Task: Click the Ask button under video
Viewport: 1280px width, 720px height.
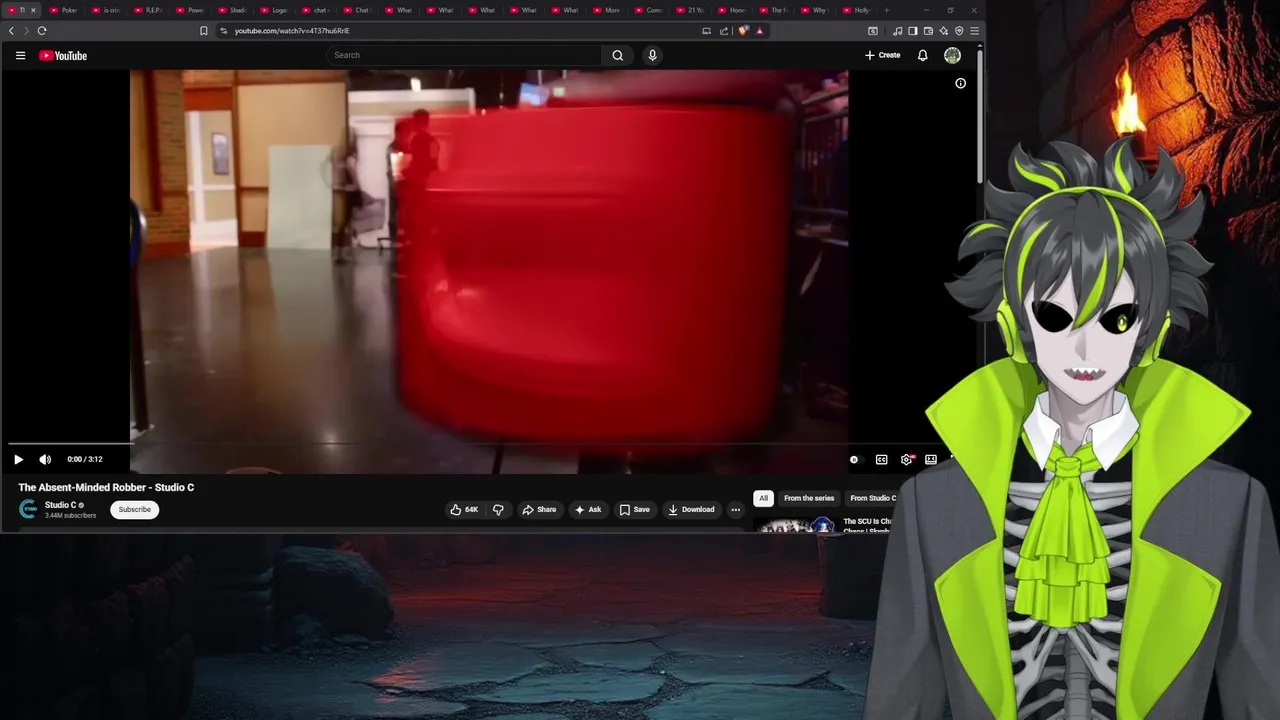Action: pos(588,509)
